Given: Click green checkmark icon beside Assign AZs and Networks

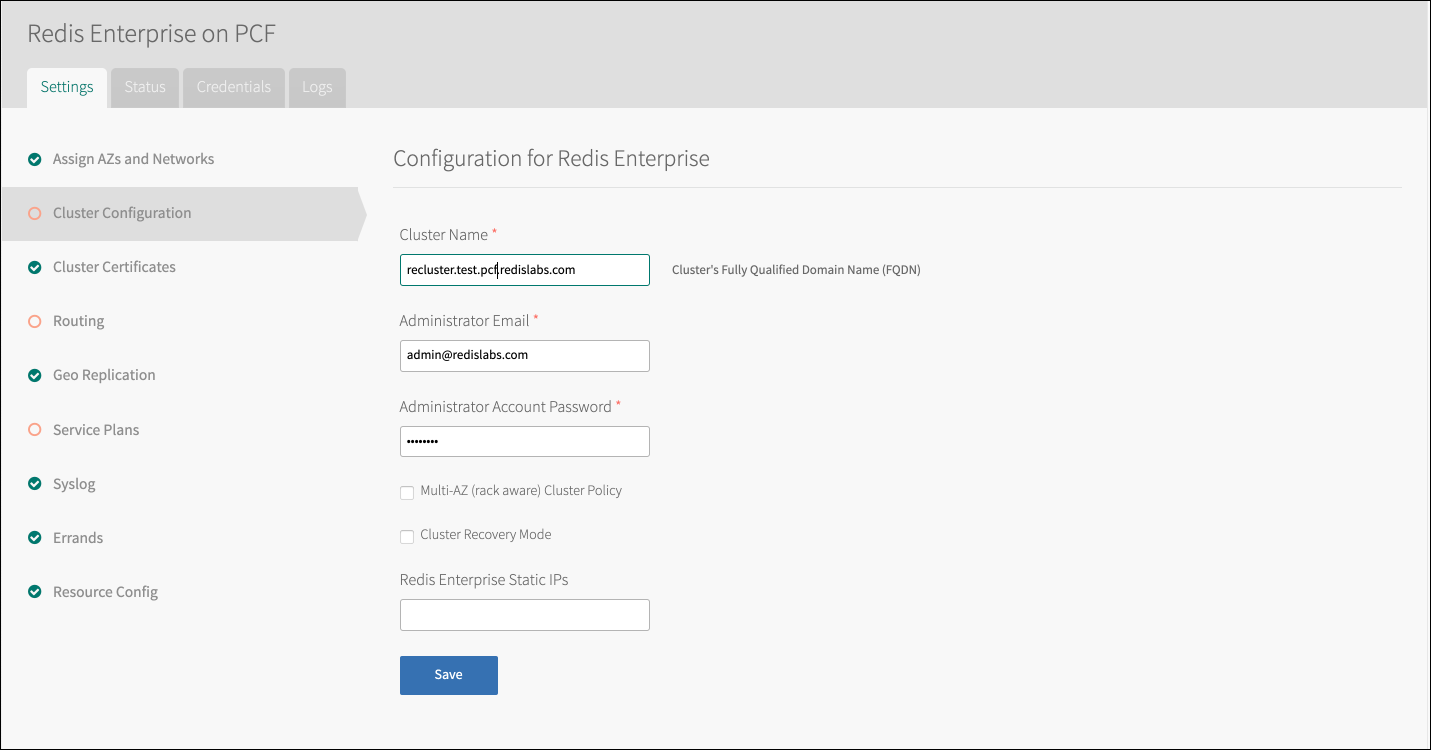Looking at the screenshot, I should coord(35,160).
